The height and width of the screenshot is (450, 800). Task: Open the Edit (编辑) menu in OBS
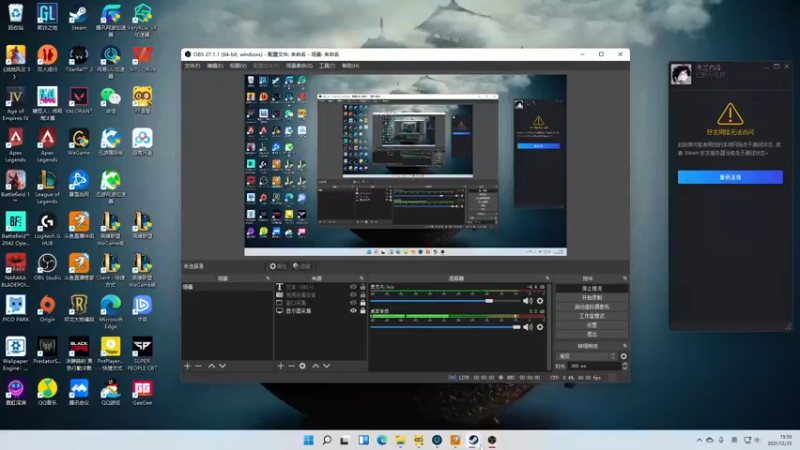(215, 66)
